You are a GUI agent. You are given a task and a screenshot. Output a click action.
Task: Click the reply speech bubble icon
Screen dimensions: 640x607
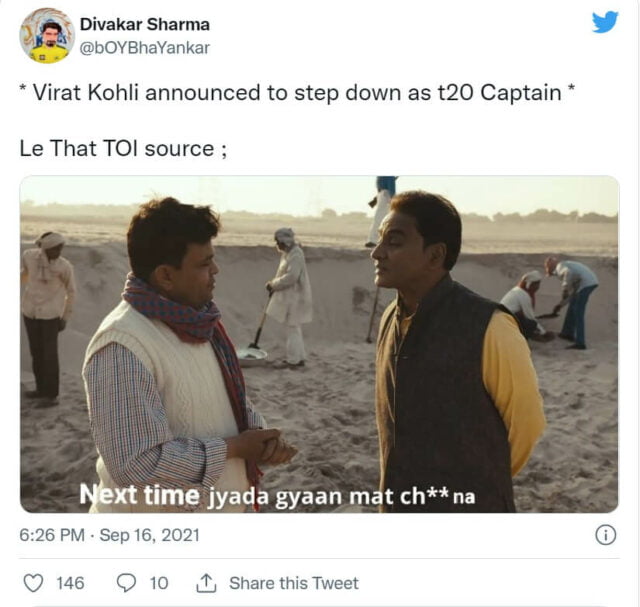pyautogui.click(x=126, y=583)
